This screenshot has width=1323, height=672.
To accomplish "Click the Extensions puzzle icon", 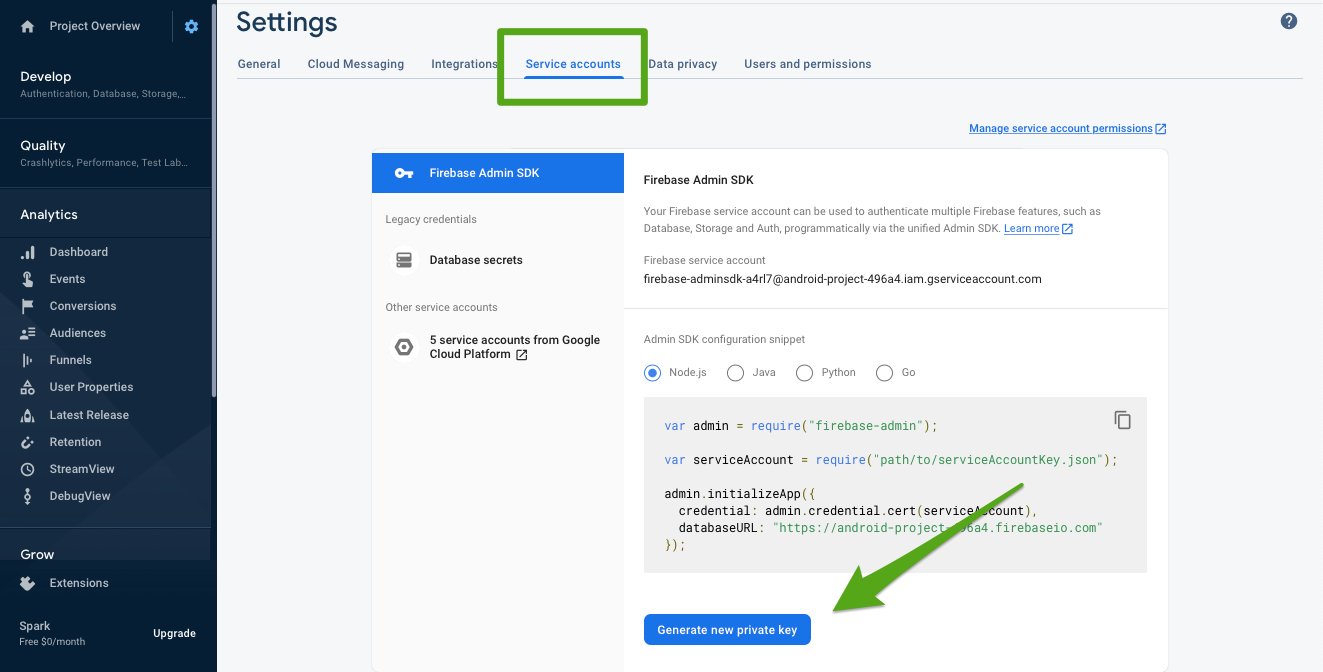I will tap(28, 583).
